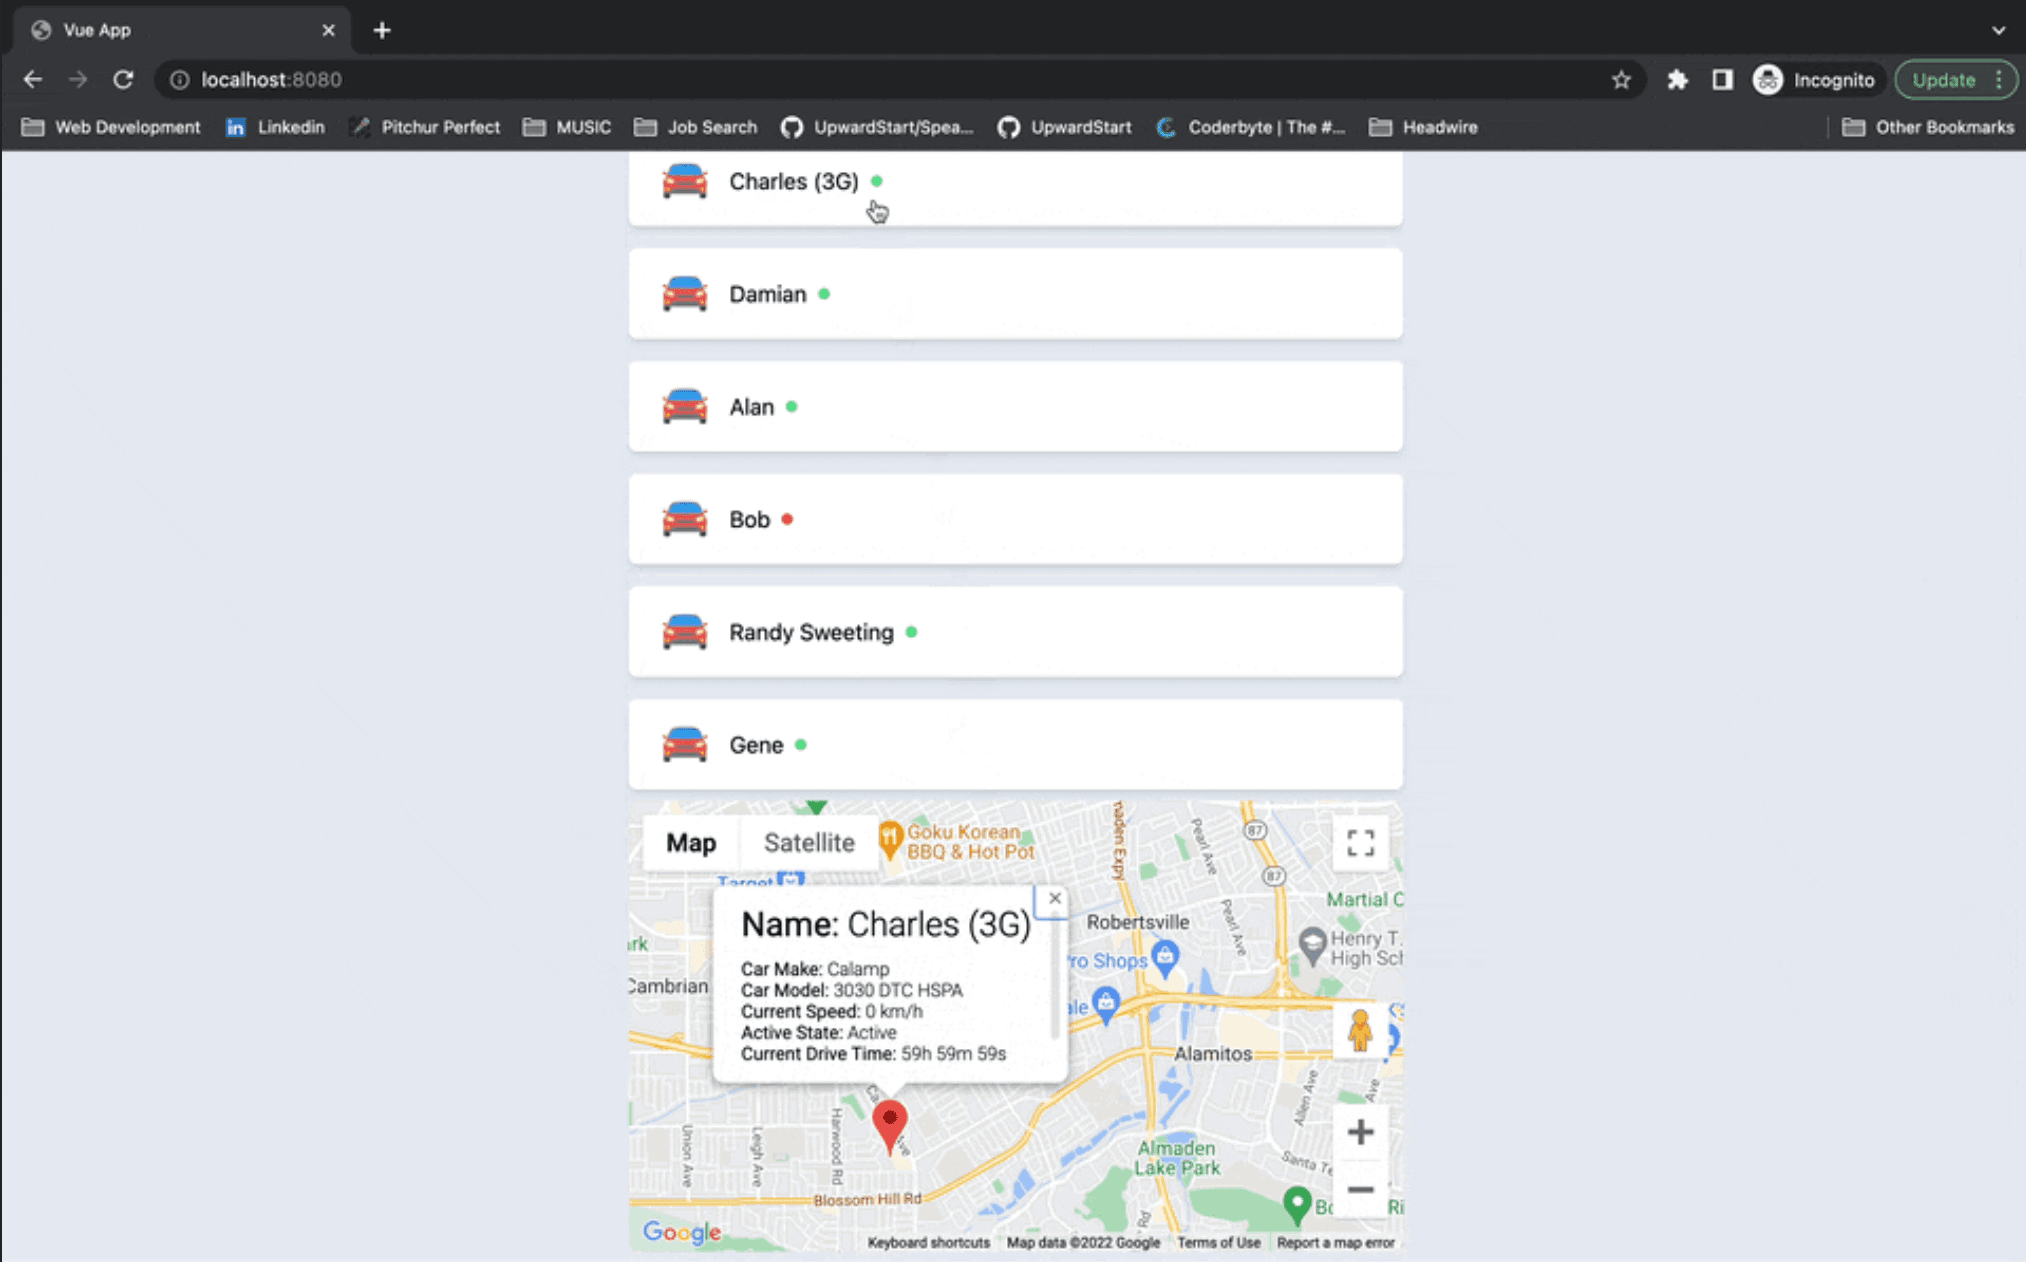Open the Job Search bookmarks folder
This screenshot has height=1262, width=2026.
click(696, 127)
